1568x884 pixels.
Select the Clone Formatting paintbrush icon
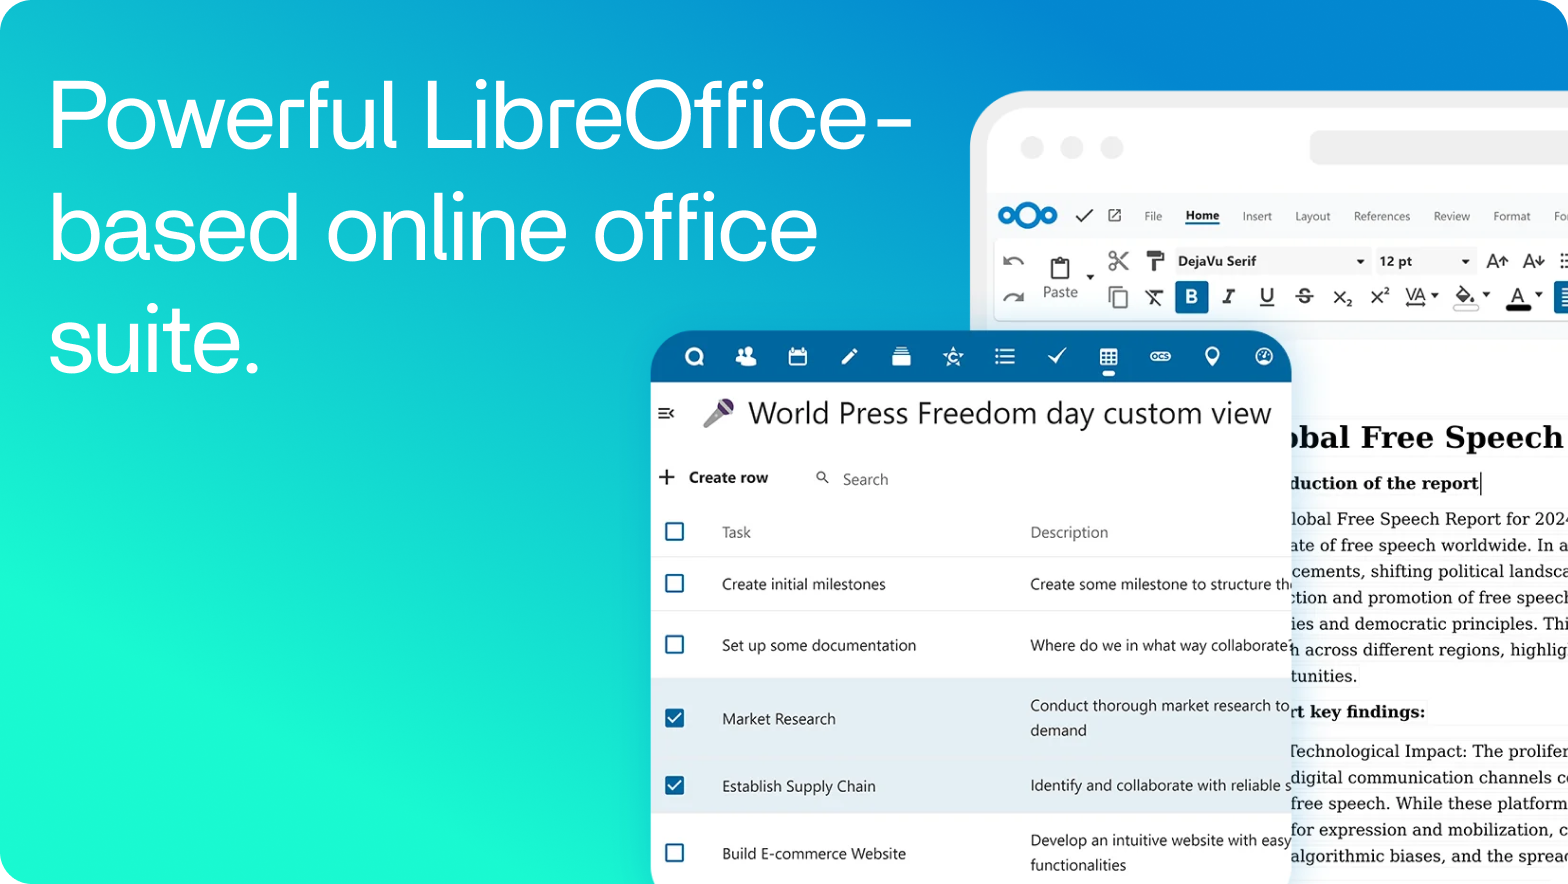(x=1154, y=261)
